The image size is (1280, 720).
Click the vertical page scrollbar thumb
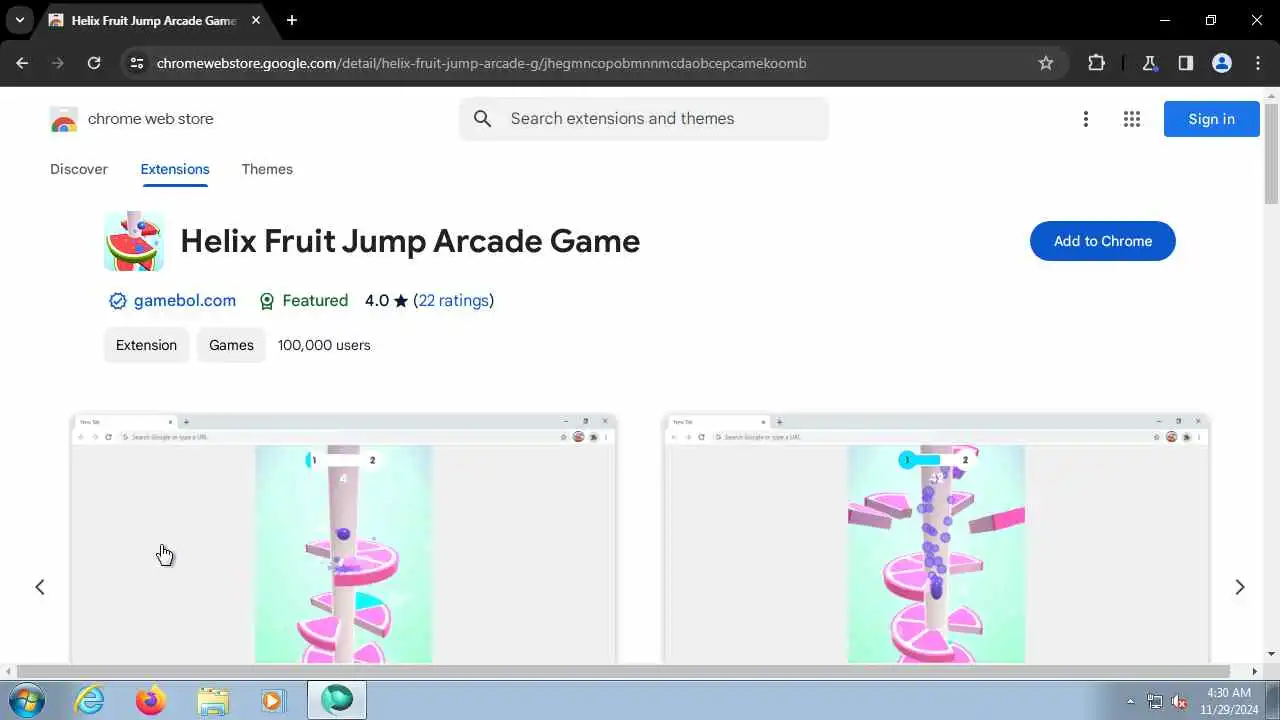tap(1271, 152)
